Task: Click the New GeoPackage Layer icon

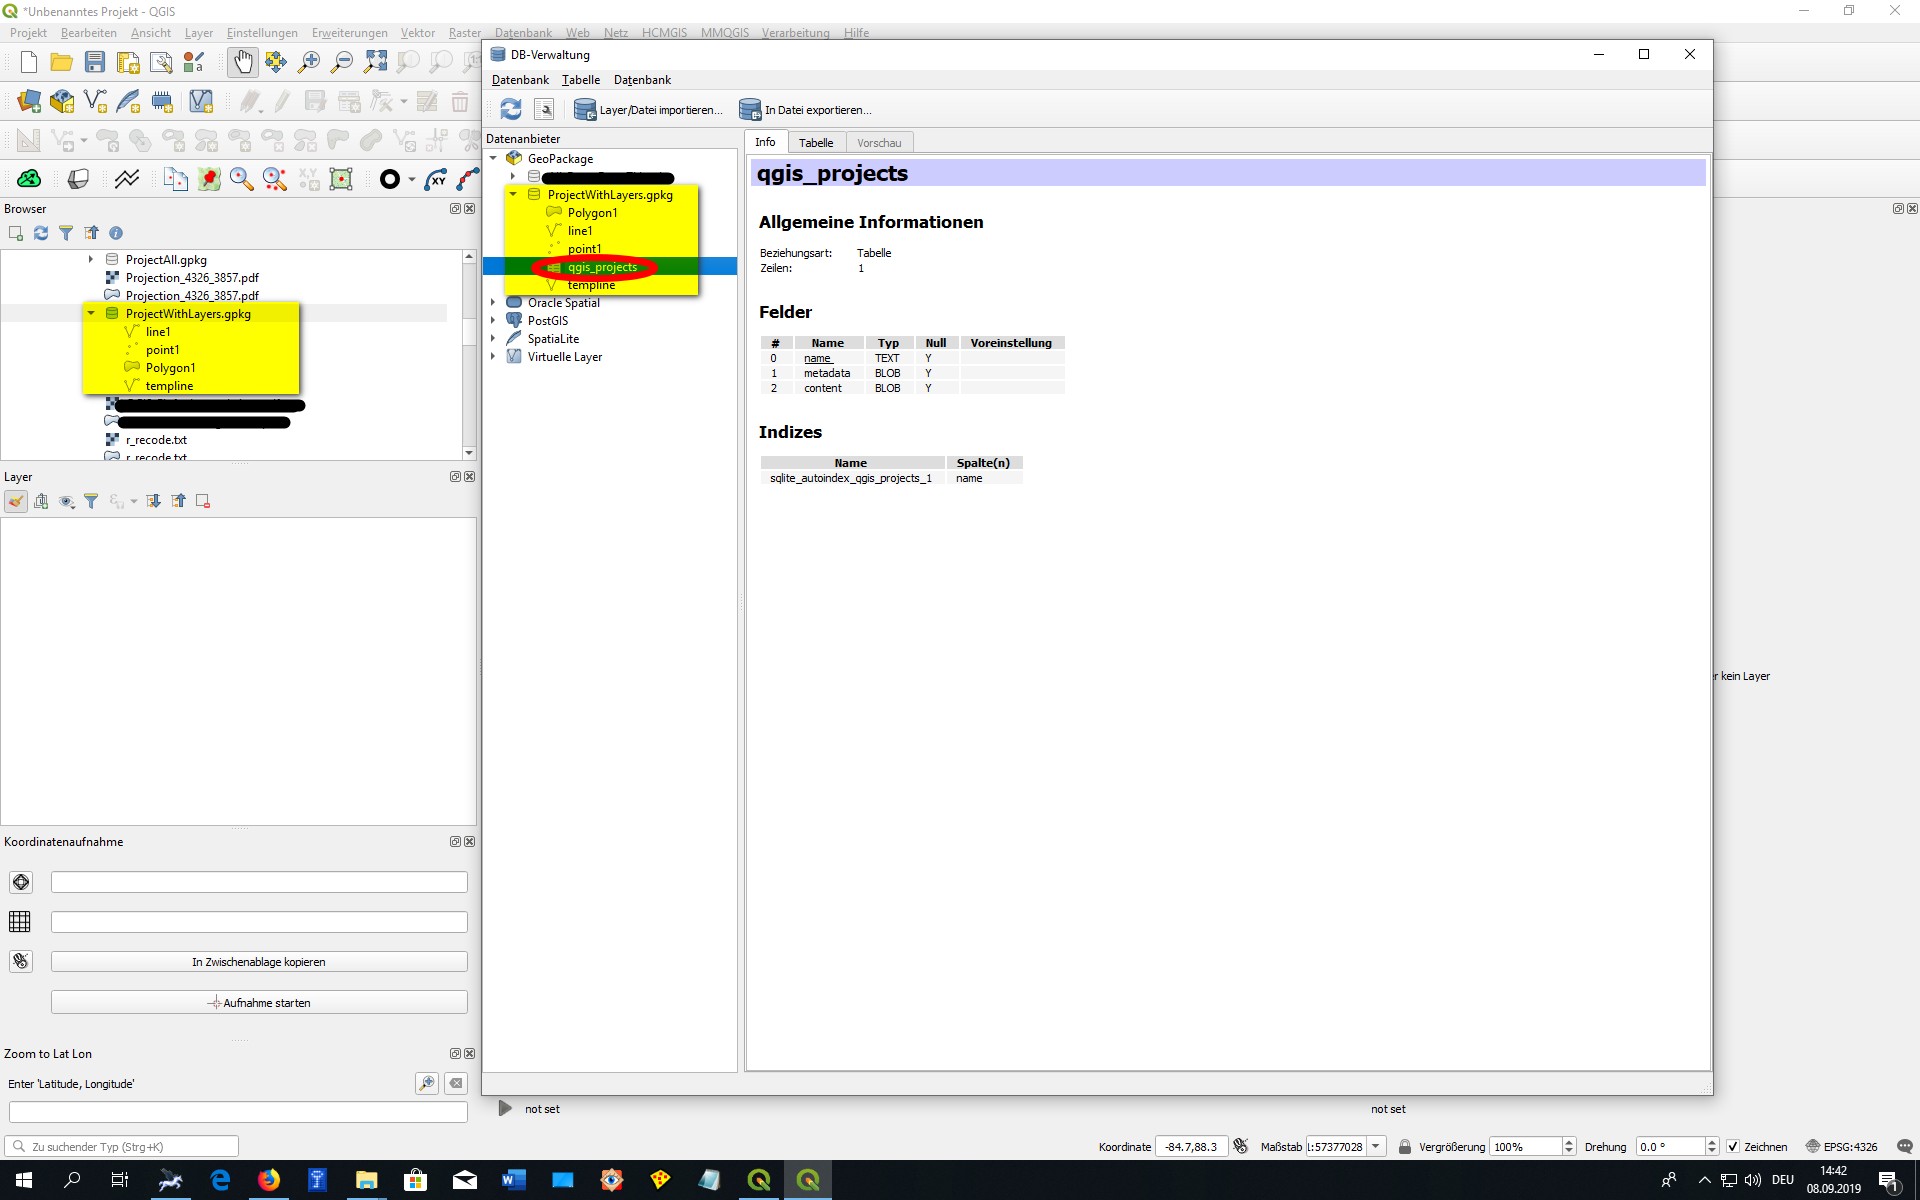Action: click(61, 100)
